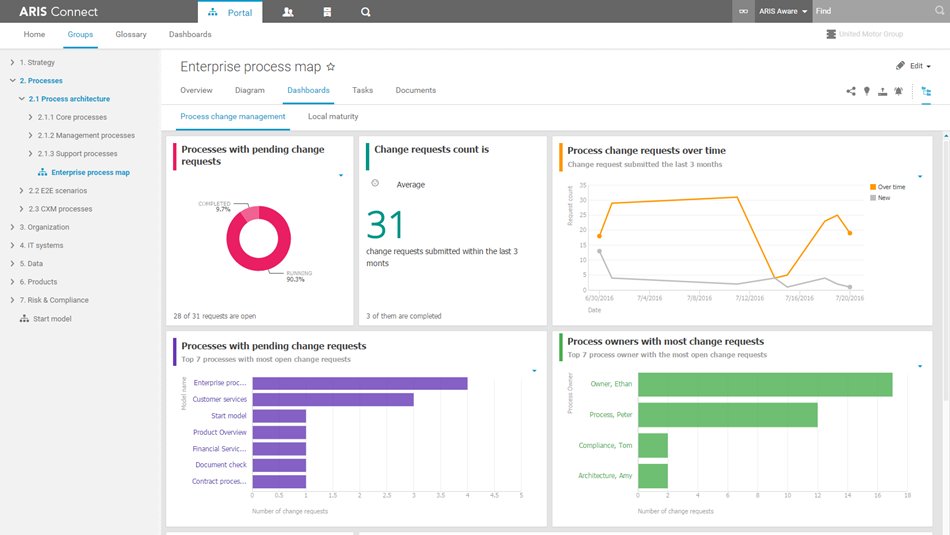Open dropdown arrow on process owners chart
This screenshot has height=535, width=950.
point(920,366)
